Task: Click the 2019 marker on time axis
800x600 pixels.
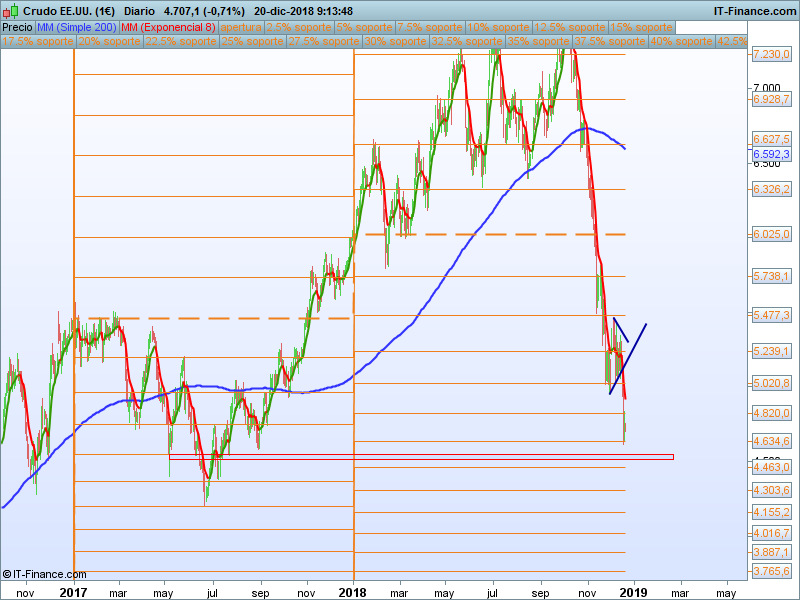Action: (x=634, y=593)
